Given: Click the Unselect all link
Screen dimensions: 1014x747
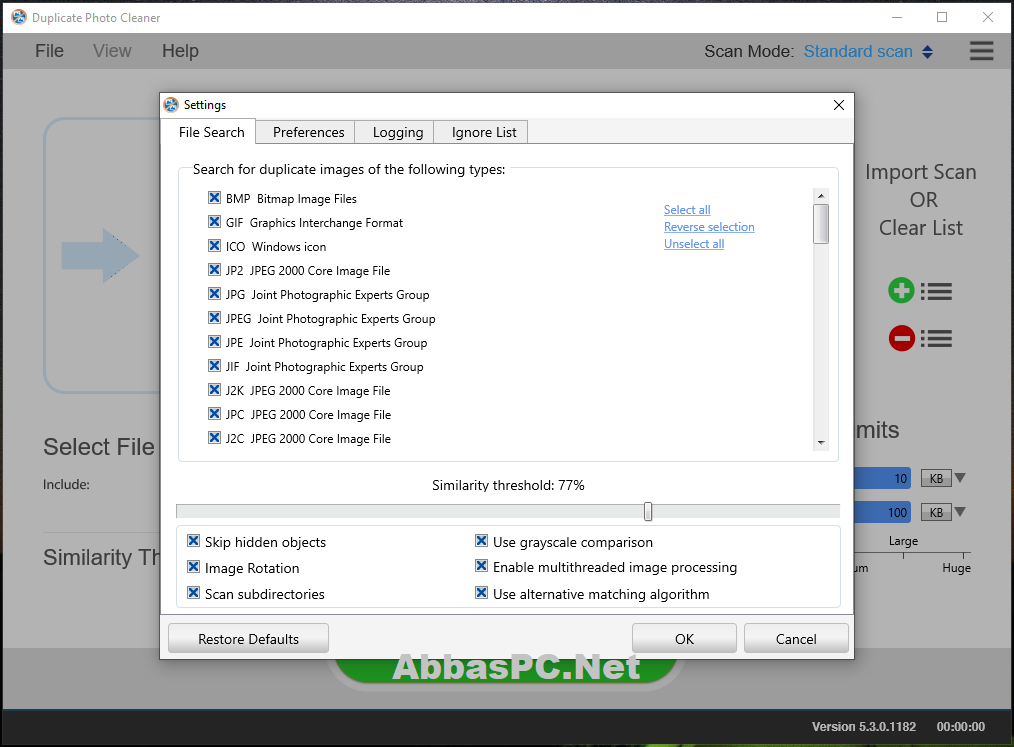Looking at the screenshot, I should [694, 244].
